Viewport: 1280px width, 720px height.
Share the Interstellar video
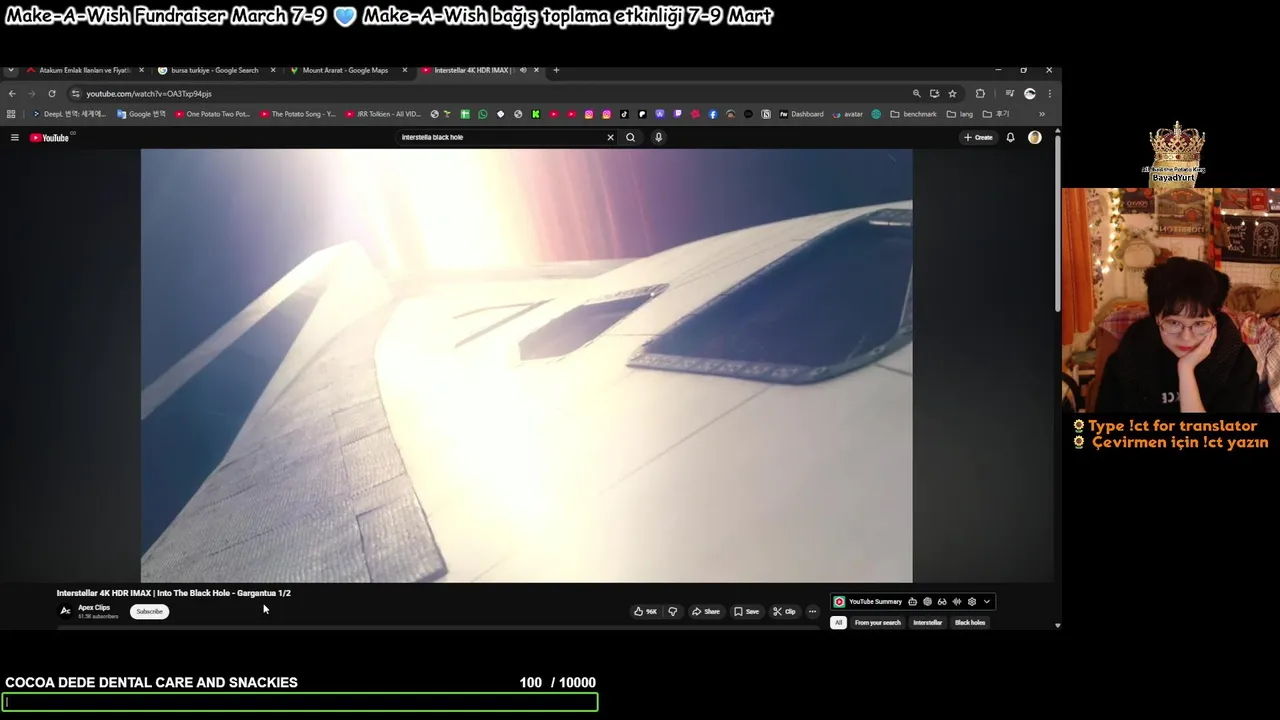[x=705, y=611]
